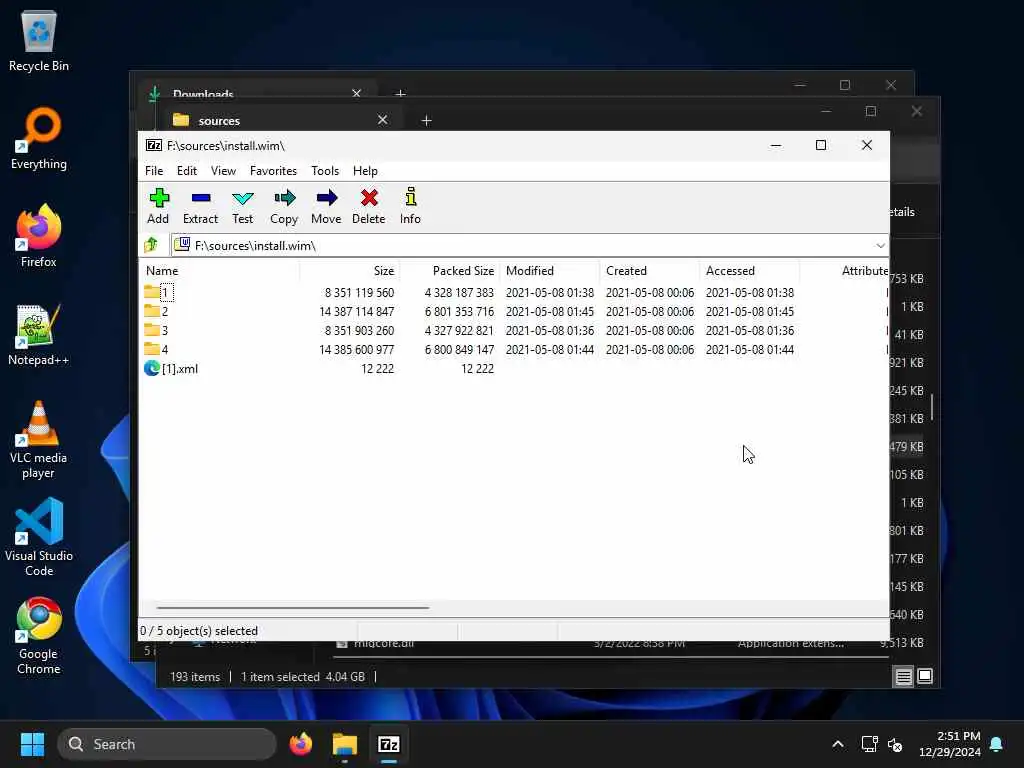This screenshot has width=1024, height=768.
Task: Open the Info toolbar icon
Action: [410, 206]
